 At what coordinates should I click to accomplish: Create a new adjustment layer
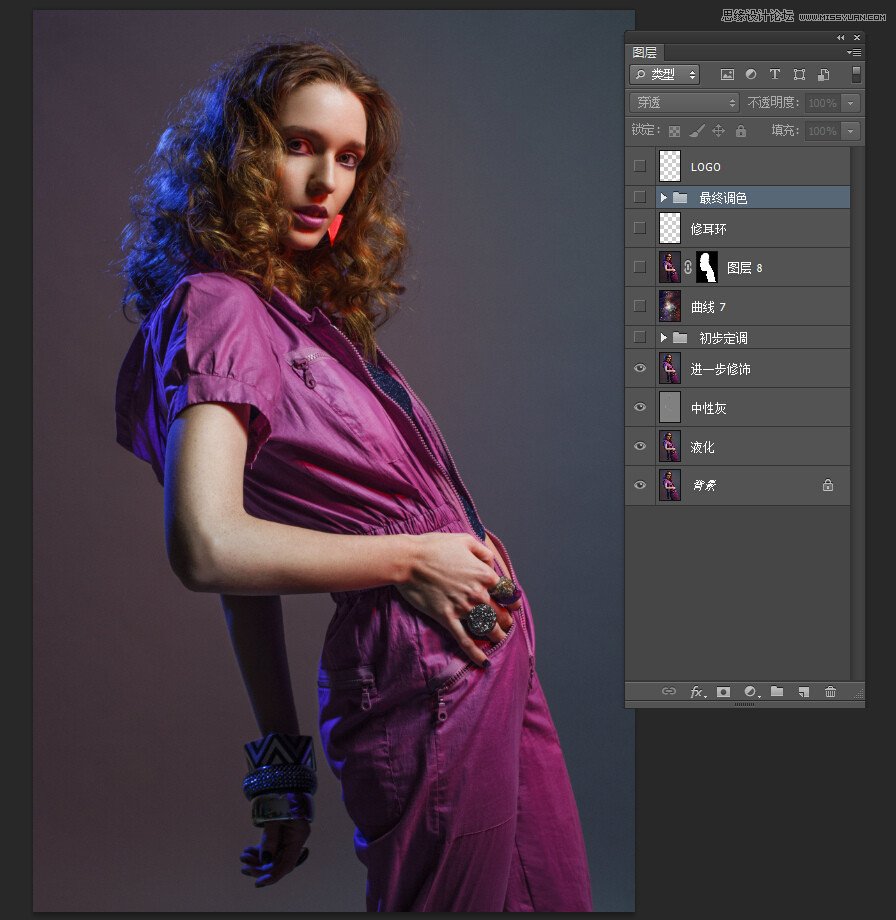click(x=750, y=692)
